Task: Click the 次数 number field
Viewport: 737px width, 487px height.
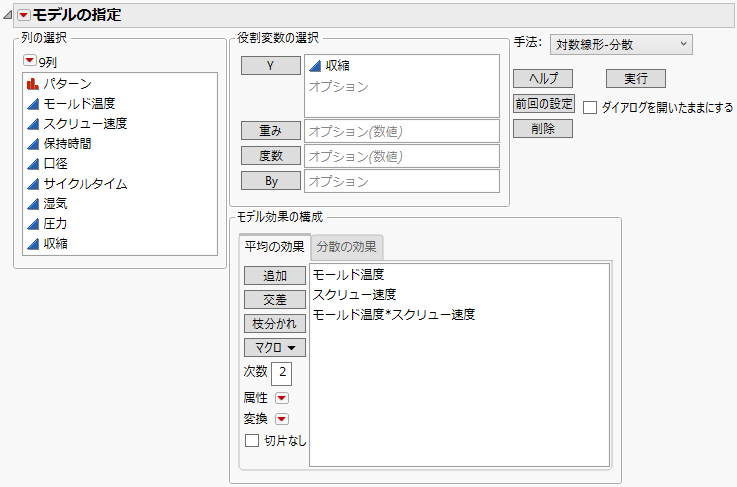Action: pos(282,373)
